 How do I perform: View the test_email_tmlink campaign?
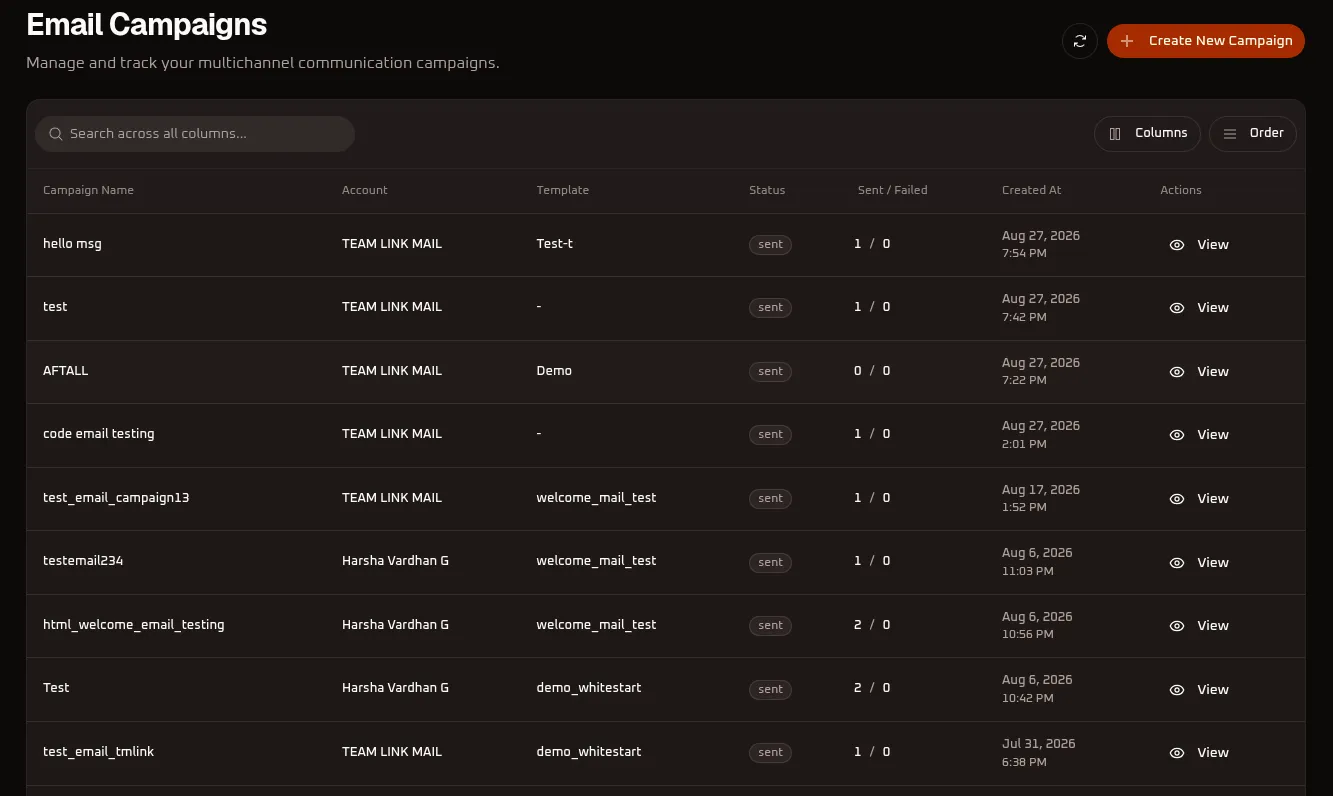(1199, 753)
